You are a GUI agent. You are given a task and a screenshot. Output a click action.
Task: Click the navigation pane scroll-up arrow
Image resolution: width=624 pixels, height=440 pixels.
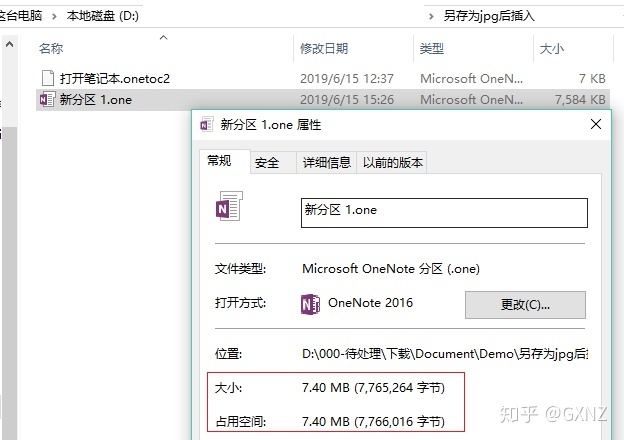coord(10,44)
